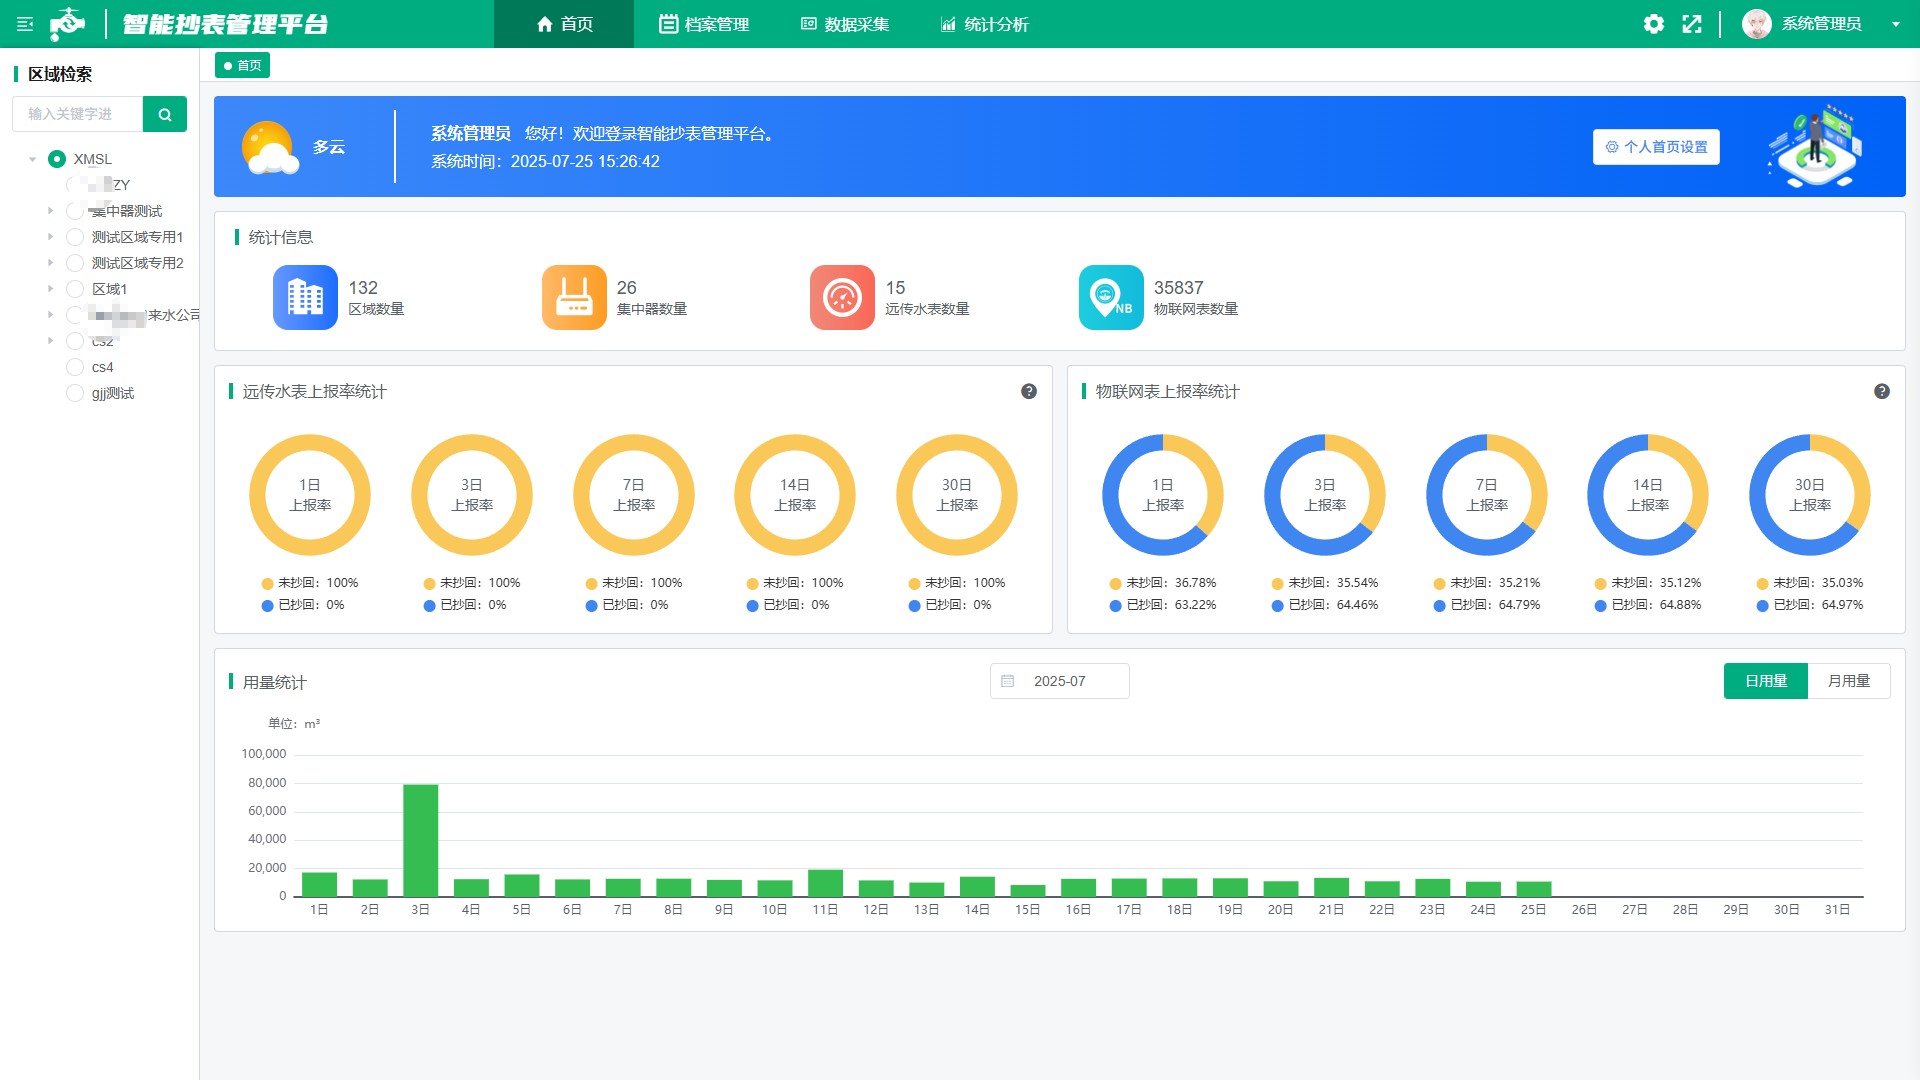Viewport: 1920px width, 1080px height.
Task: Select the cs4 region radio button
Action: (75, 367)
